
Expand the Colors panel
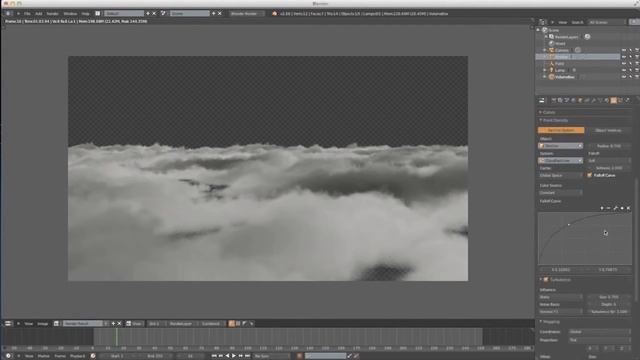[x=540, y=112]
